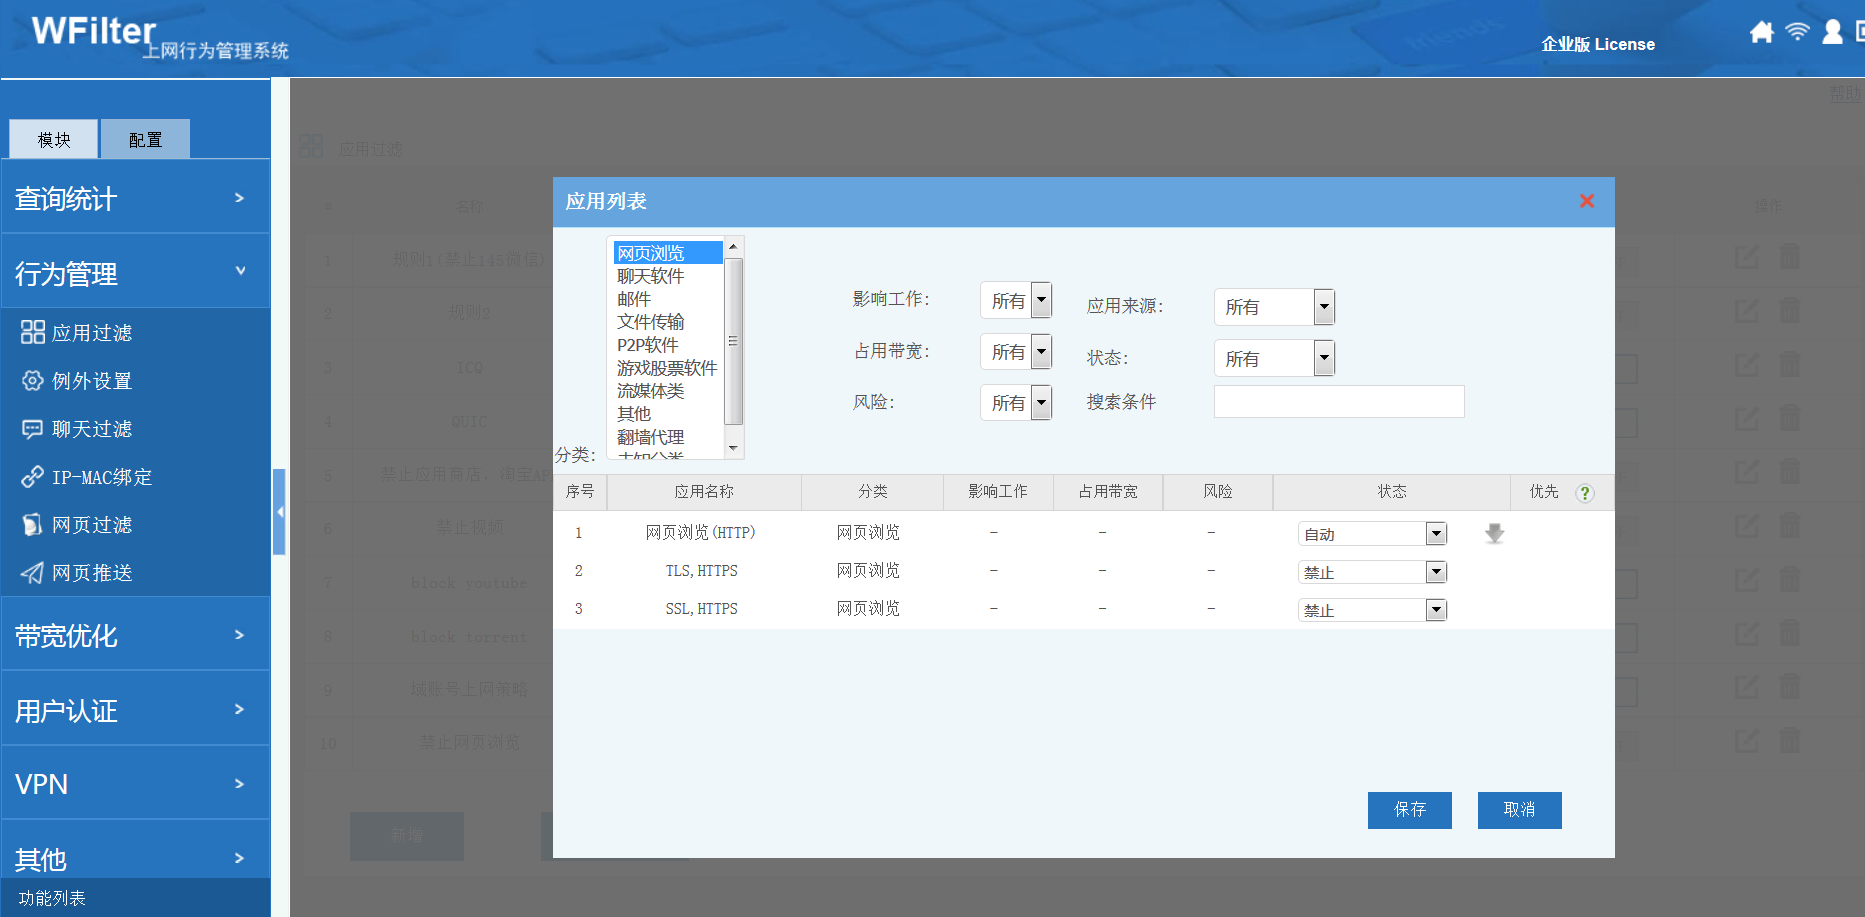Screen dimensions: 1865x917
Task: Click the category list scrollbar down arrow
Action: 733,448
